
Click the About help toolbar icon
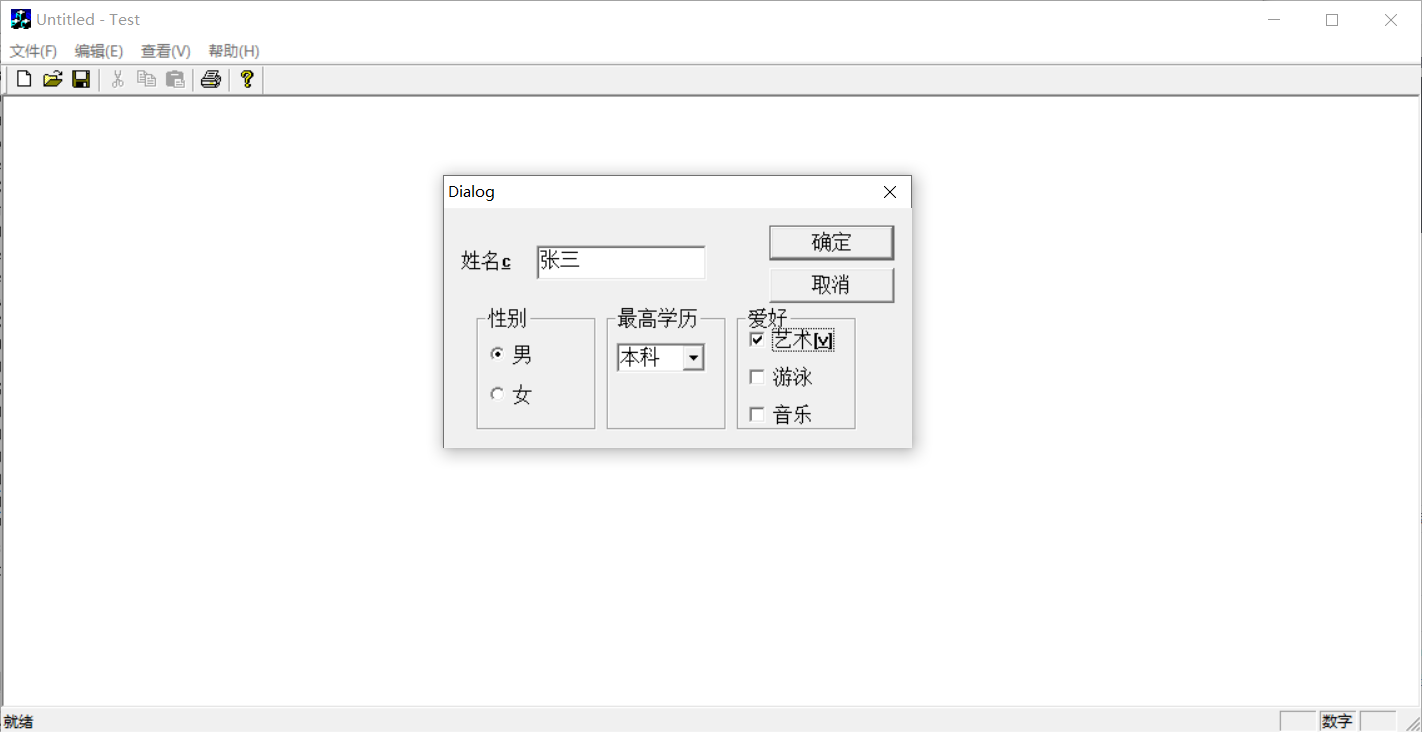[246, 78]
